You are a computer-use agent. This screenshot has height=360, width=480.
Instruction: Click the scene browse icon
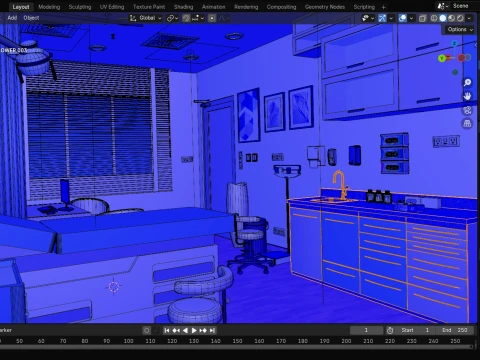coord(443,6)
